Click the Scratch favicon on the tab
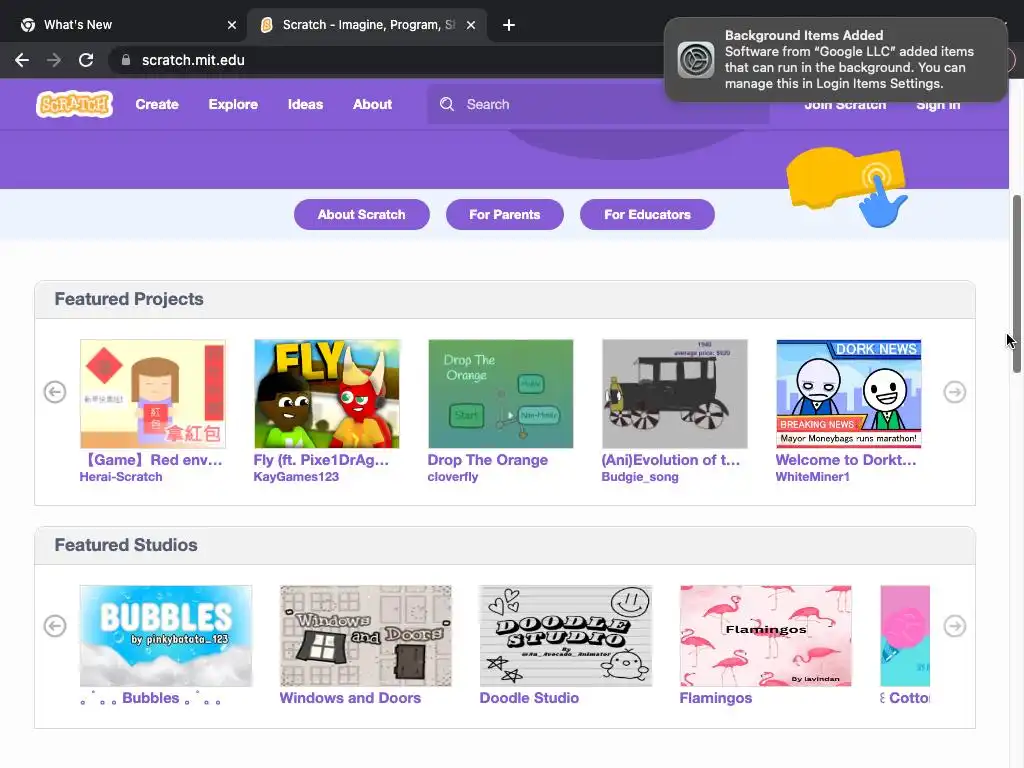1024x768 pixels. click(x=266, y=25)
